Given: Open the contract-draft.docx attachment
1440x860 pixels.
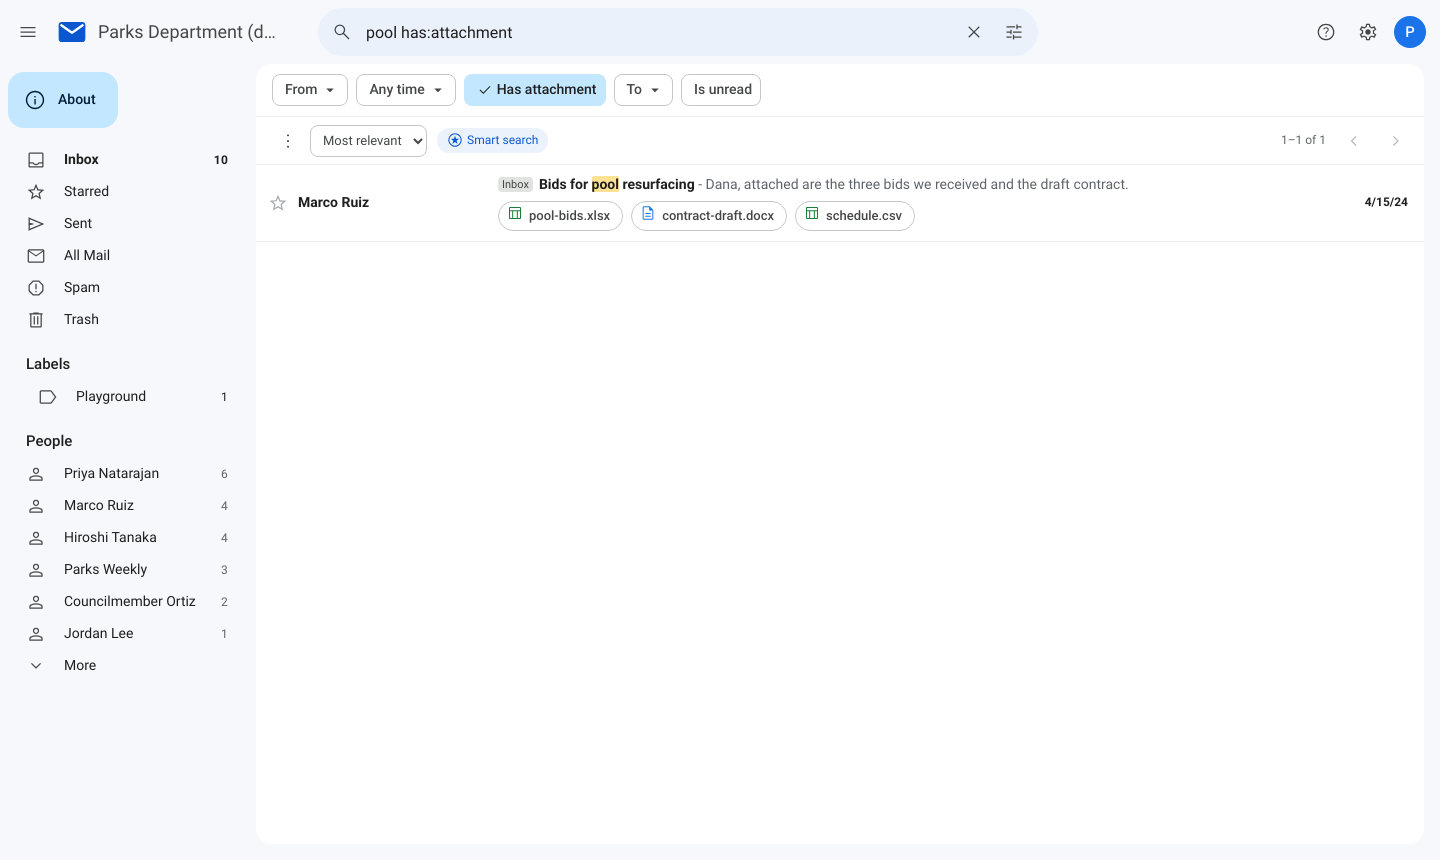Looking at the screenshot, I should point(709,216).
